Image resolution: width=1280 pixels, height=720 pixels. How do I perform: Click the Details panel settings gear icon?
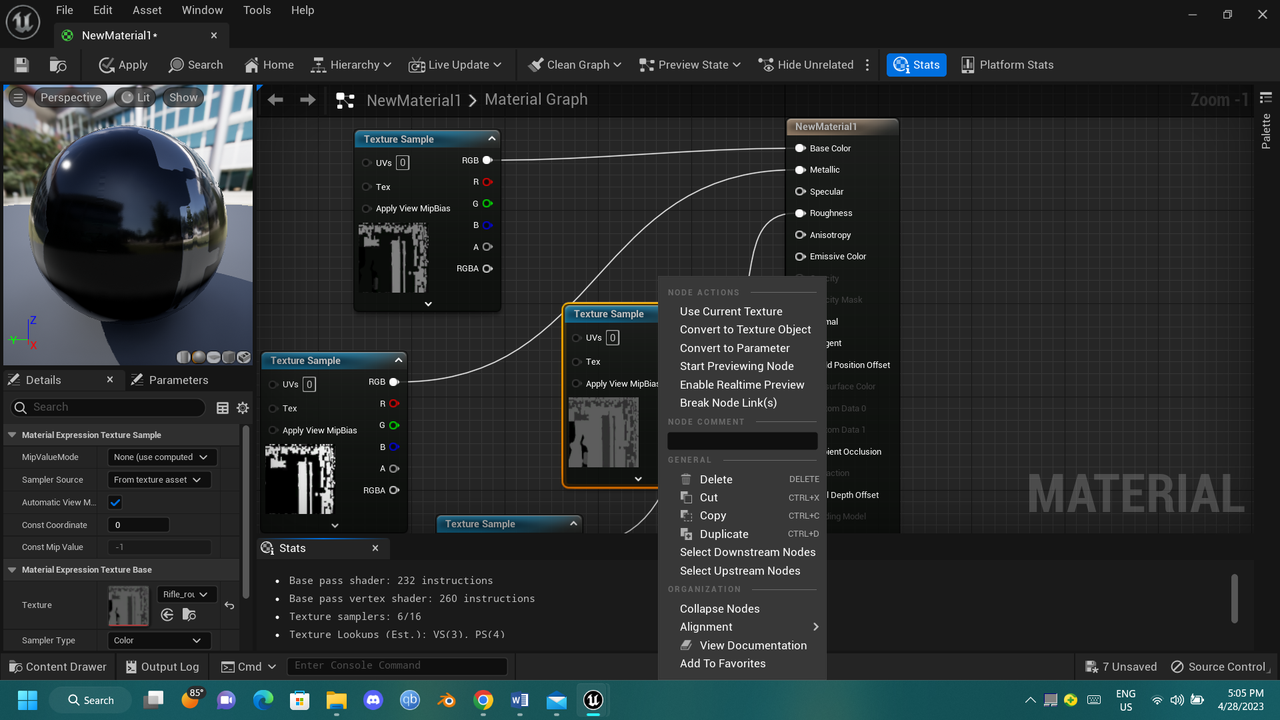pos(242,408)
